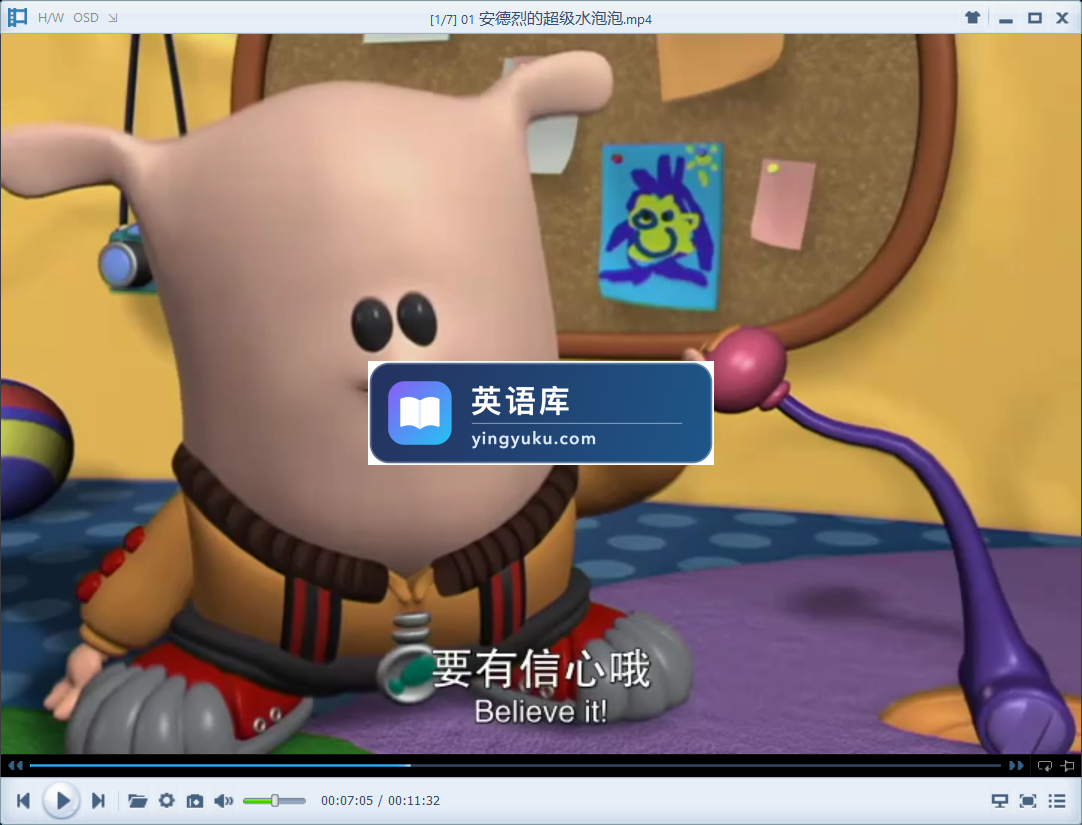Seek within the video progress bar
This screenshot has height=825, width=1082.
pos(515,765)
